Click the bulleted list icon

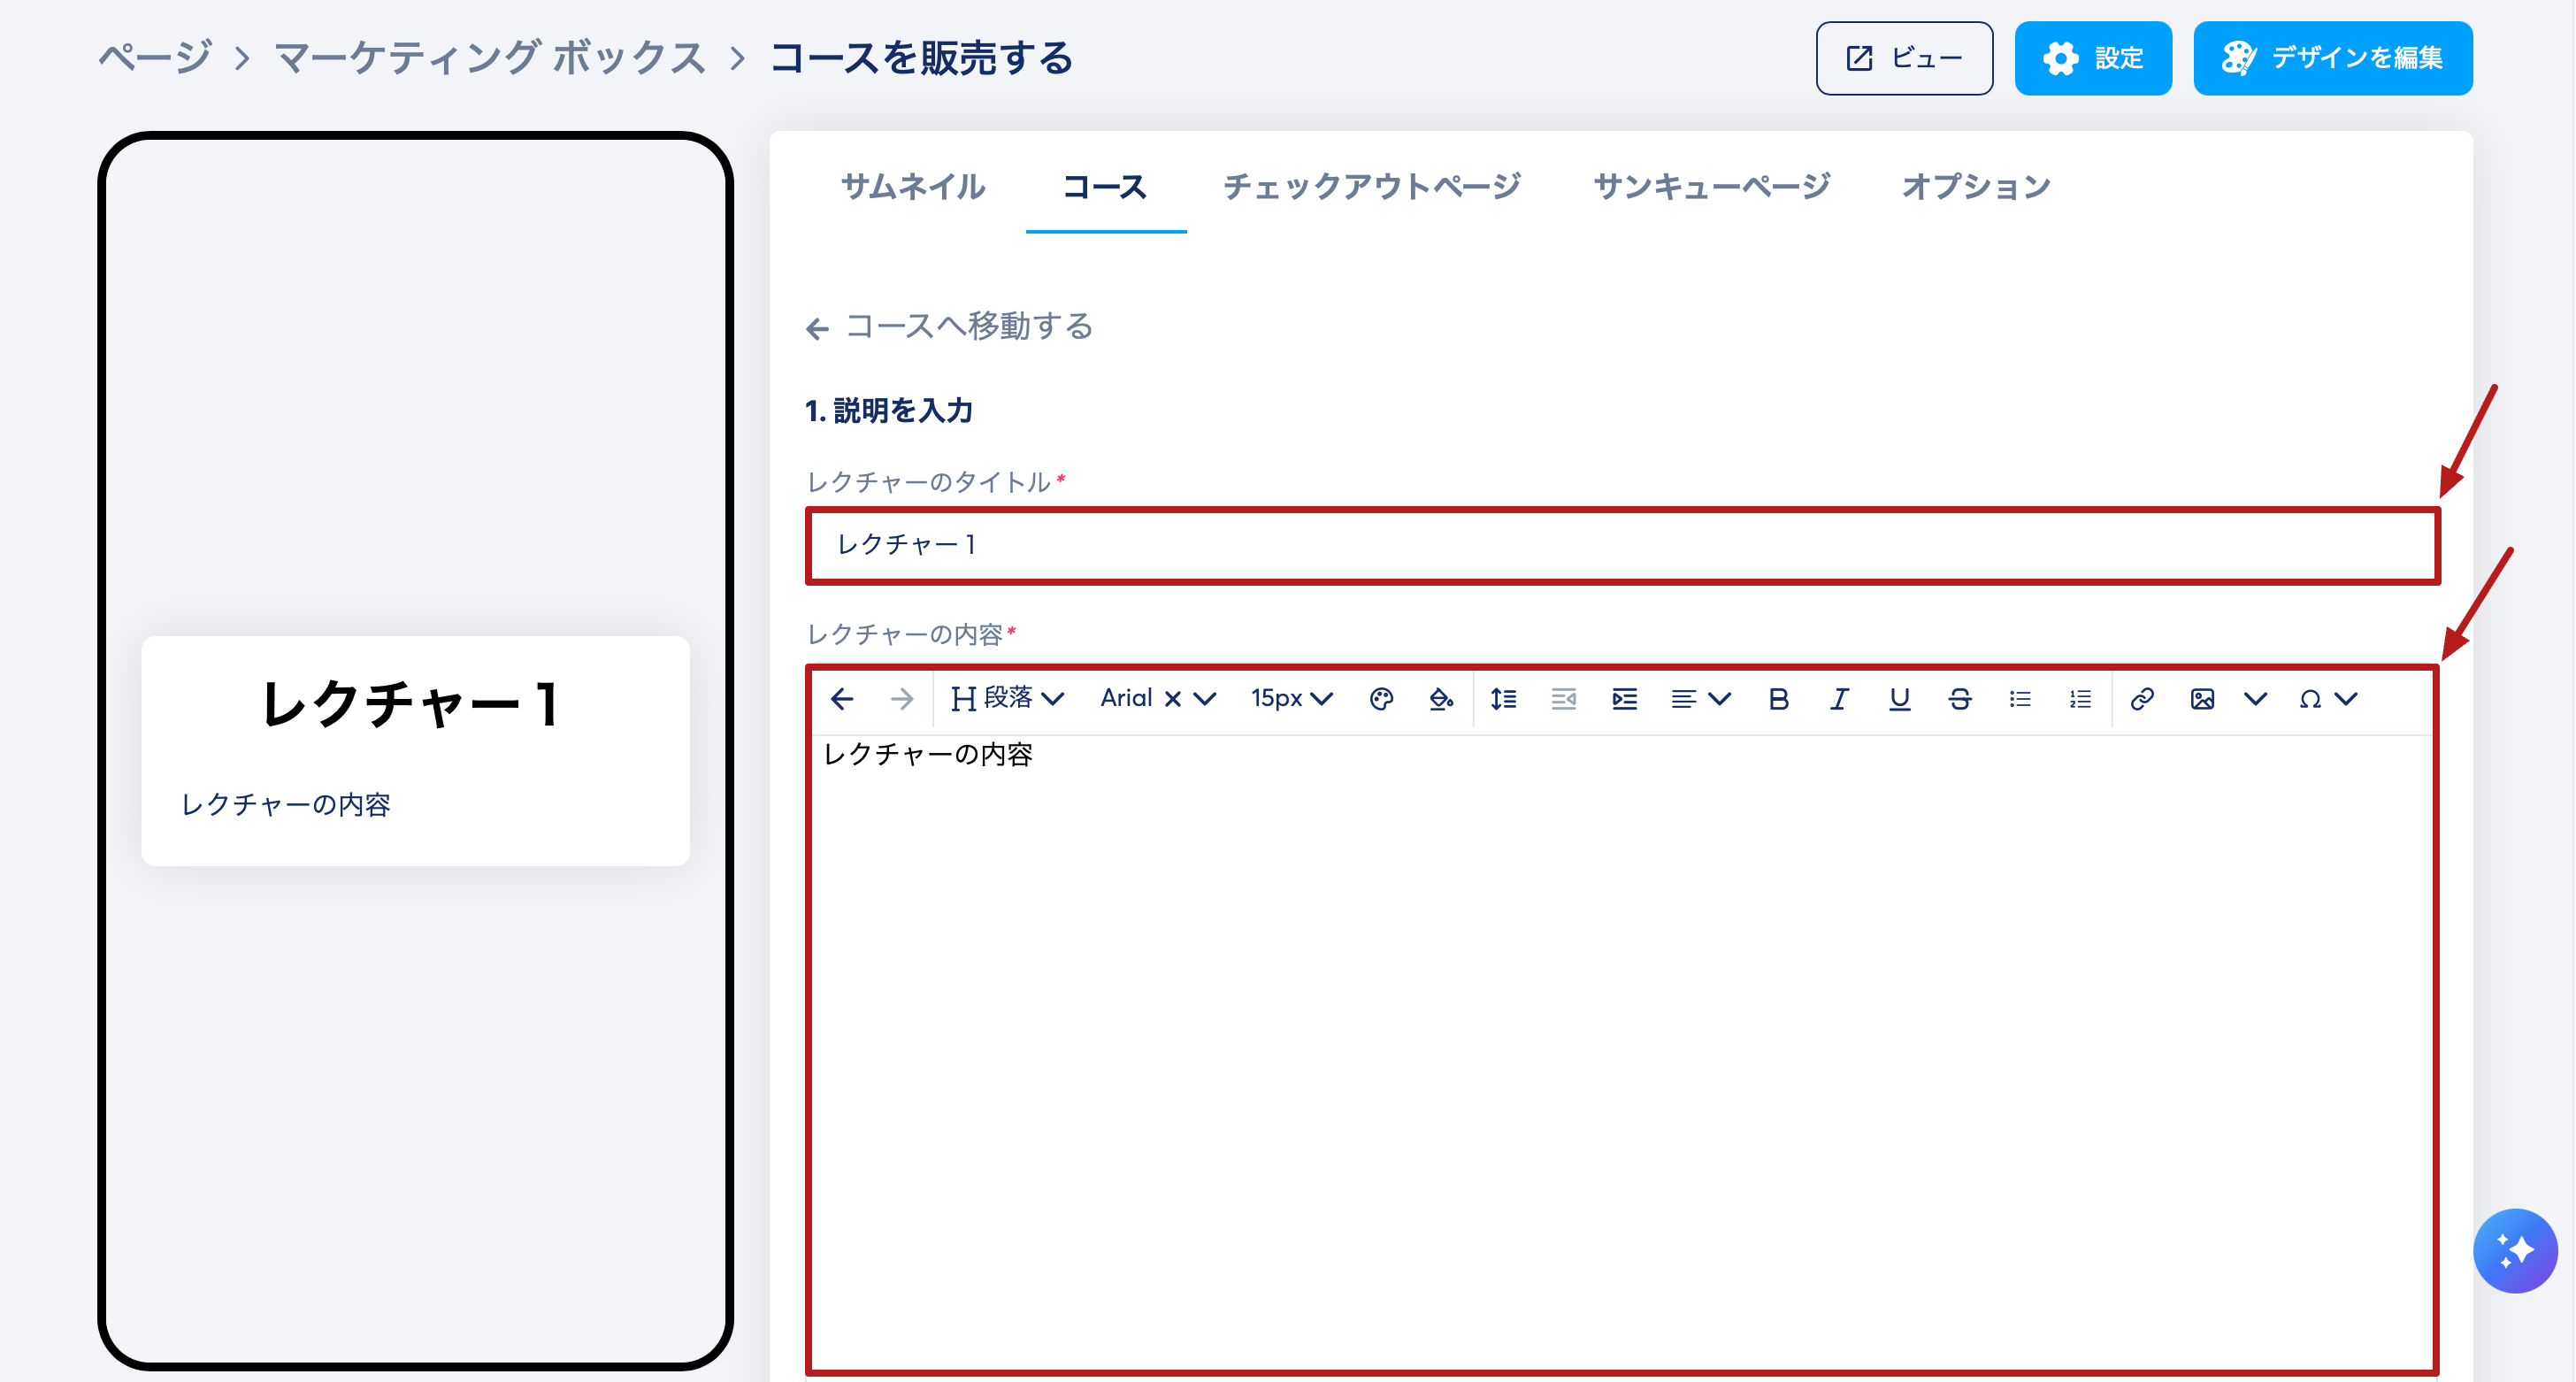(x=2020, y=699)
